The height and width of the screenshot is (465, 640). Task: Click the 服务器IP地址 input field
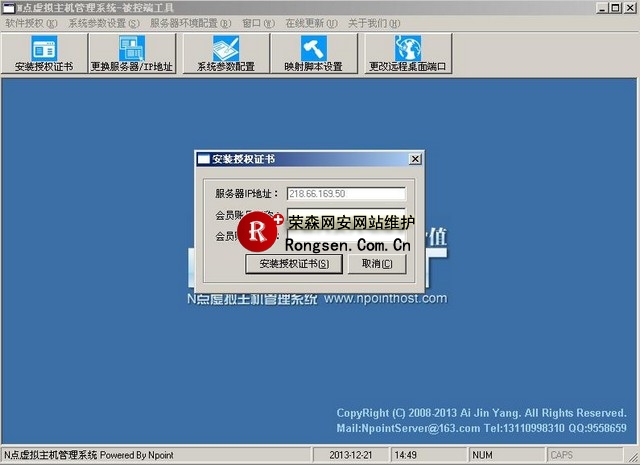click(346, 194)
